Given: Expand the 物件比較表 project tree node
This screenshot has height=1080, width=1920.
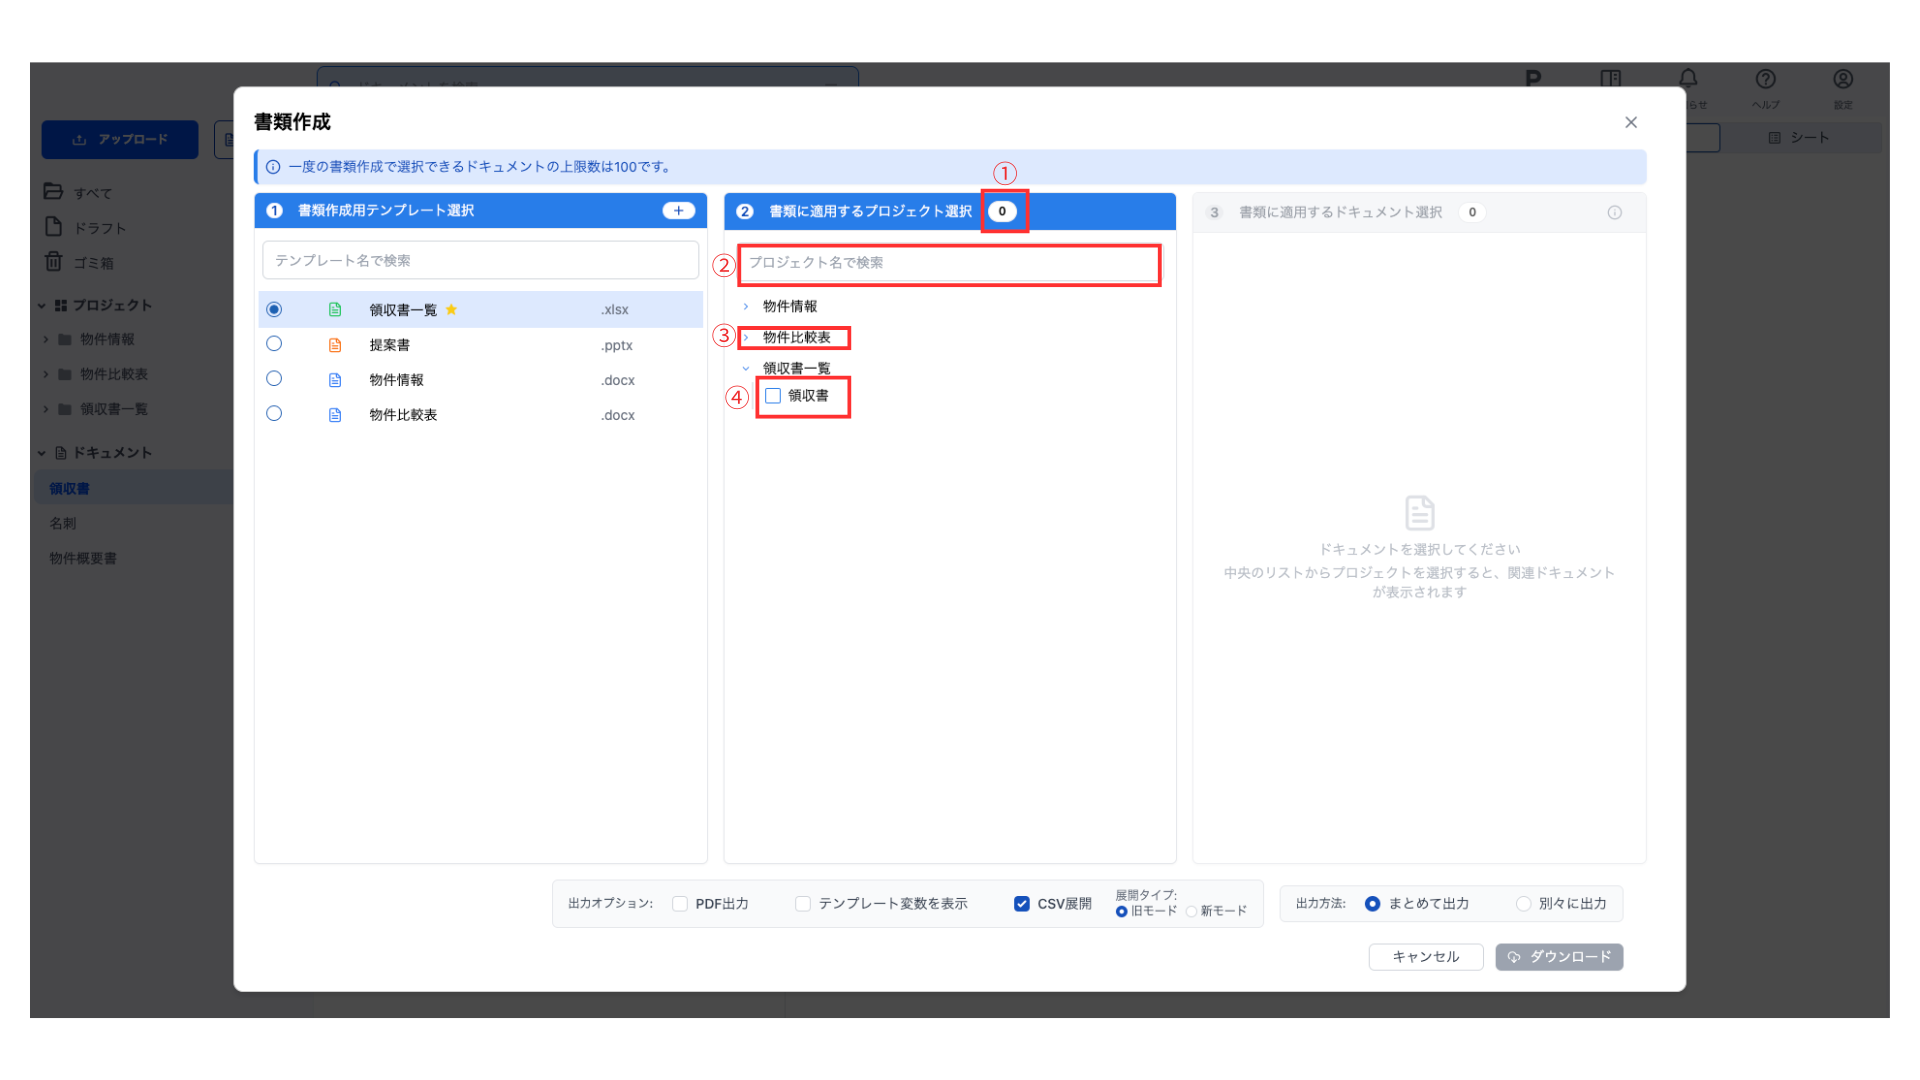Looking at the screenshot, I should 746,338.
